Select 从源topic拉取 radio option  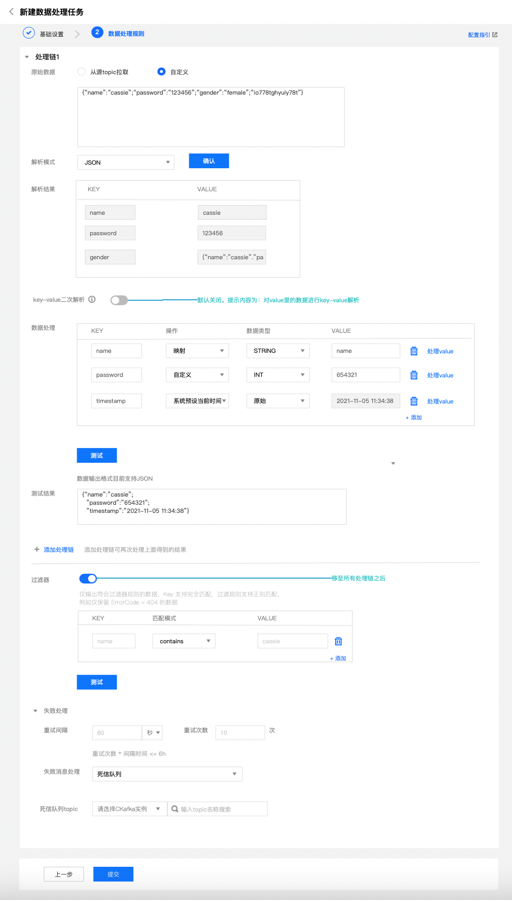82,72
